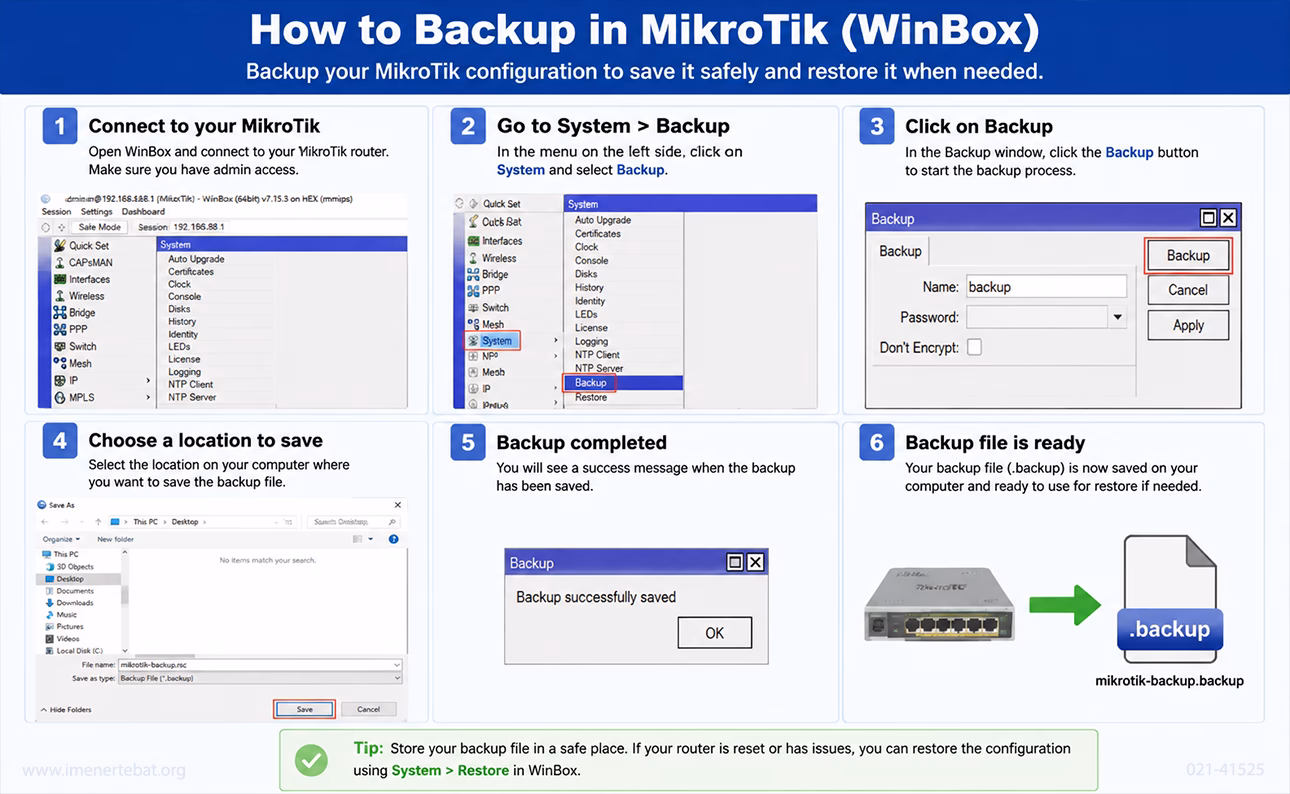
Task: Click the File name field in Save As
Action: coord(260,664)
